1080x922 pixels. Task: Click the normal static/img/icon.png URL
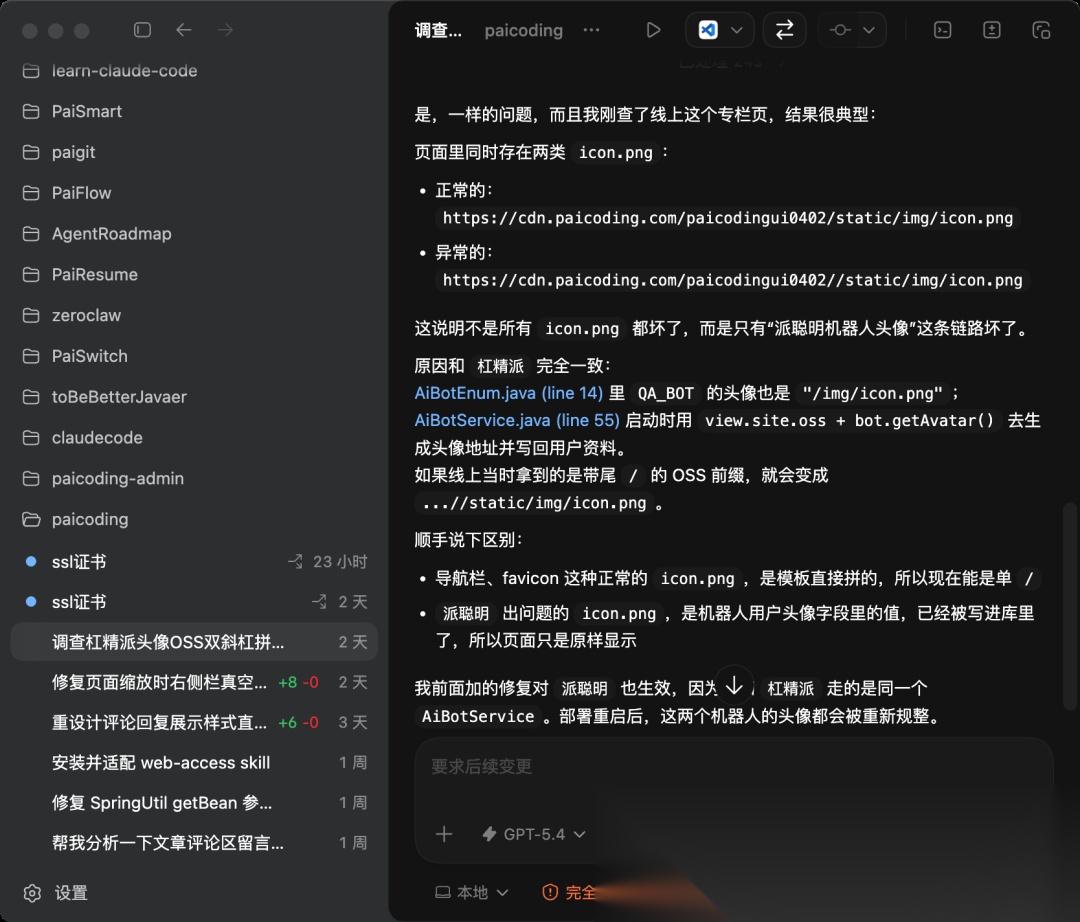(x=728, y=218)
